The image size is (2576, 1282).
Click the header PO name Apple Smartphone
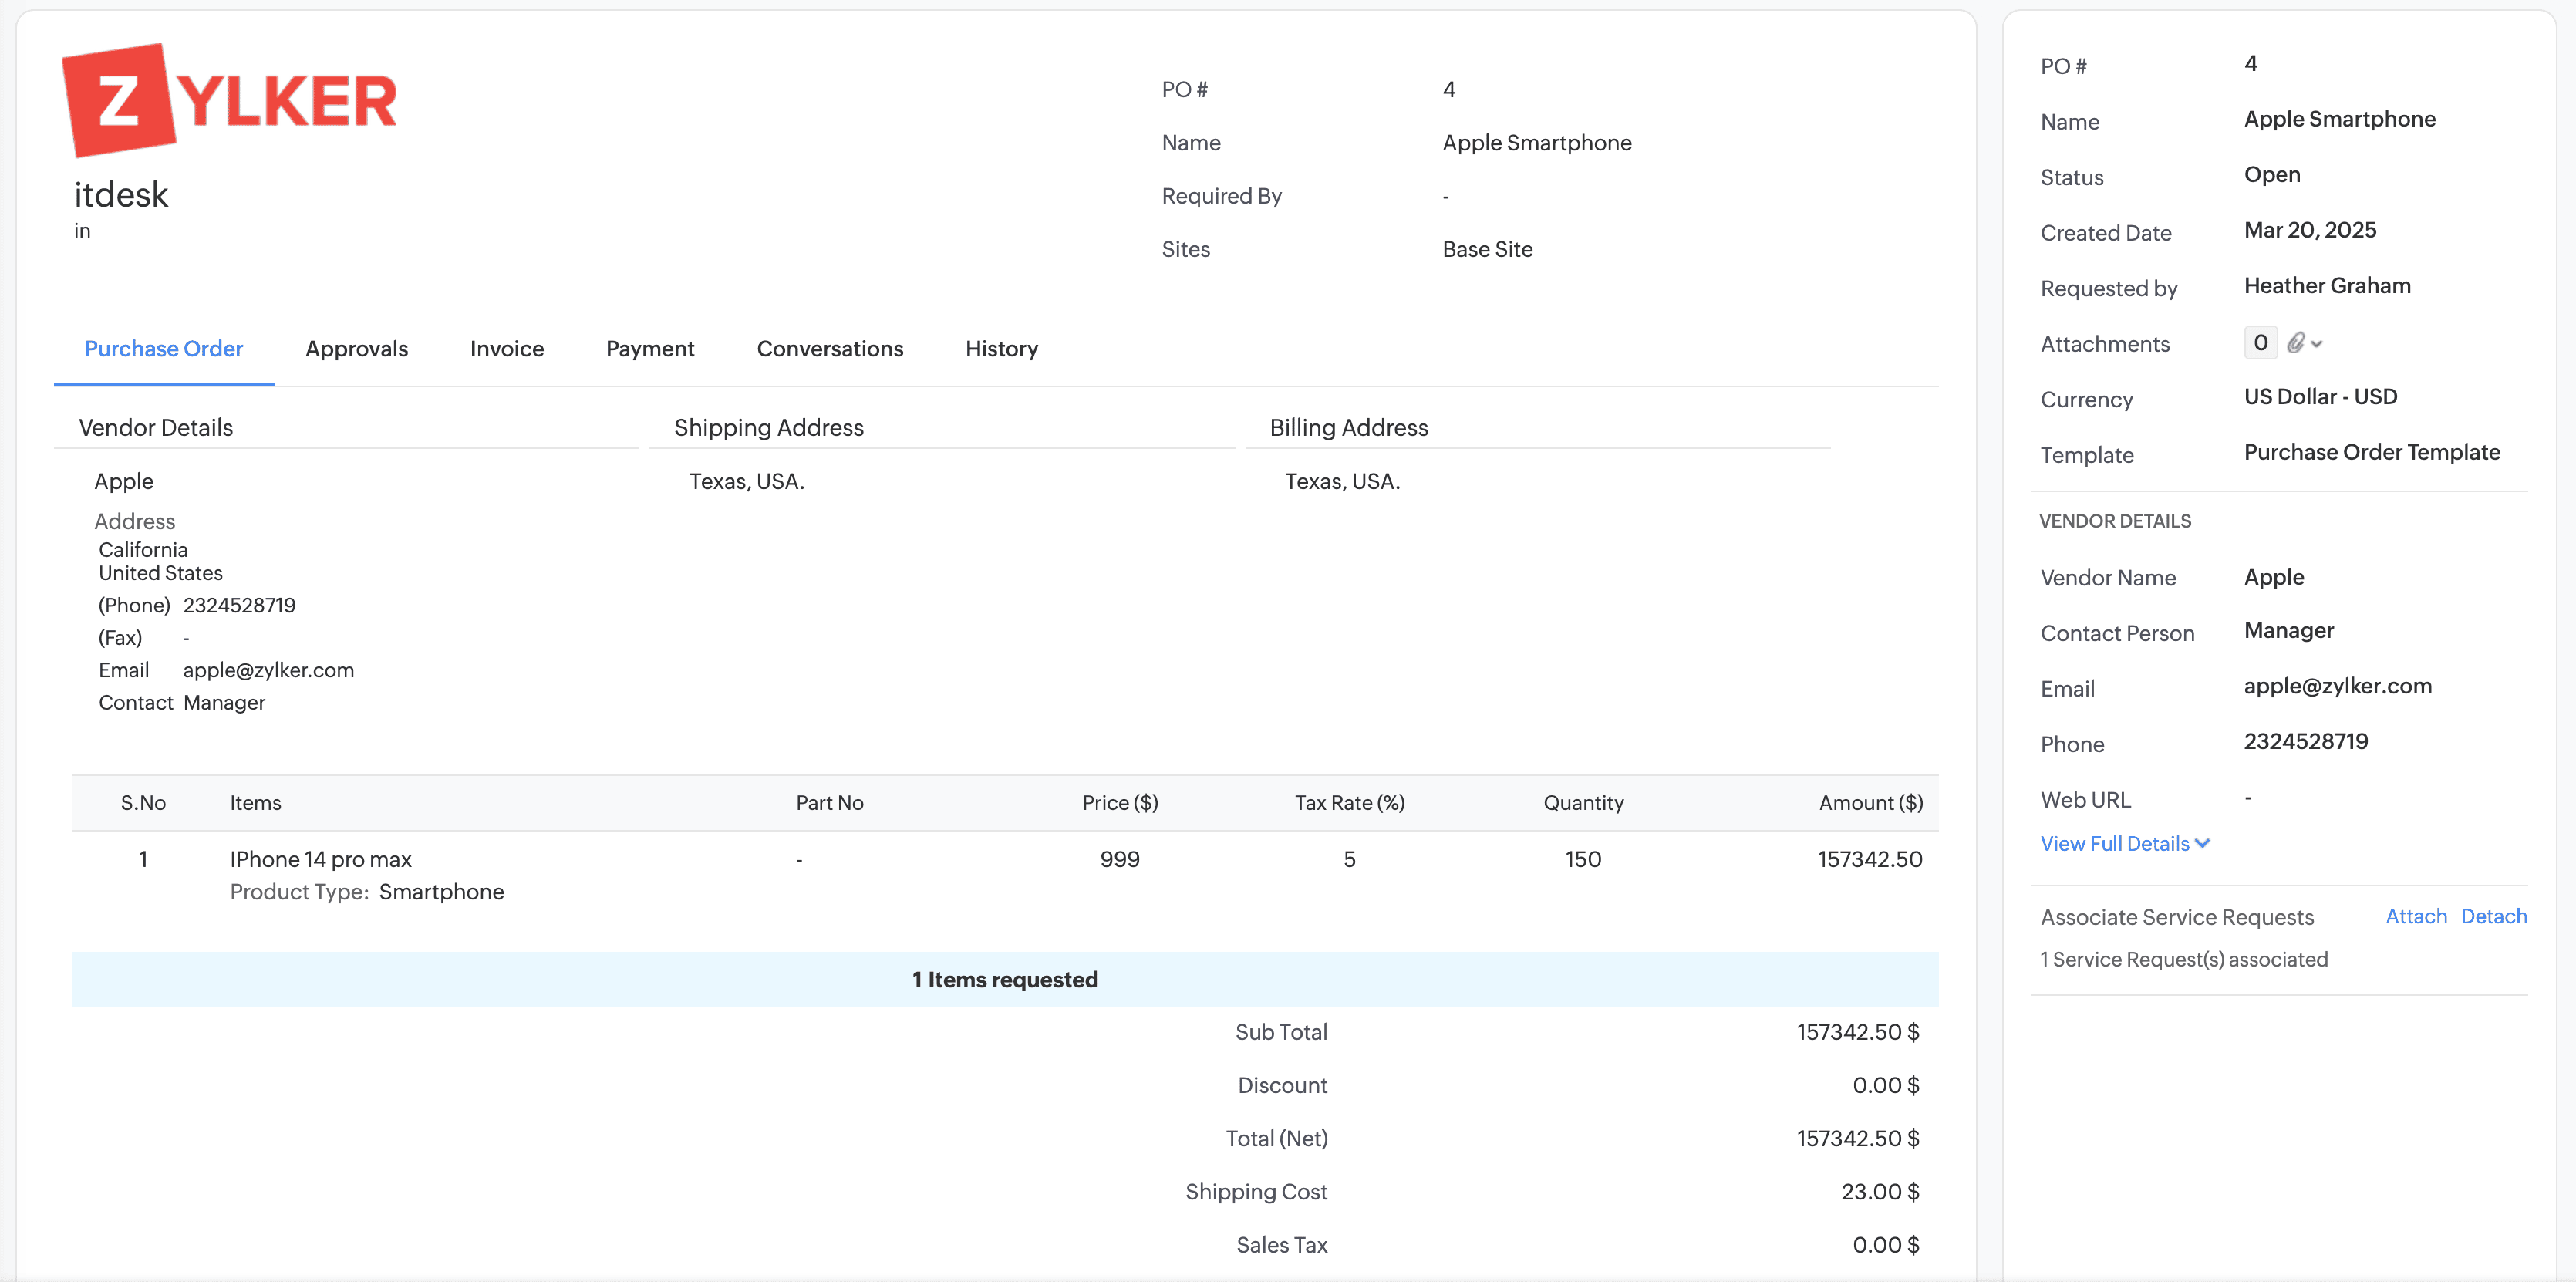[1537, 143]
